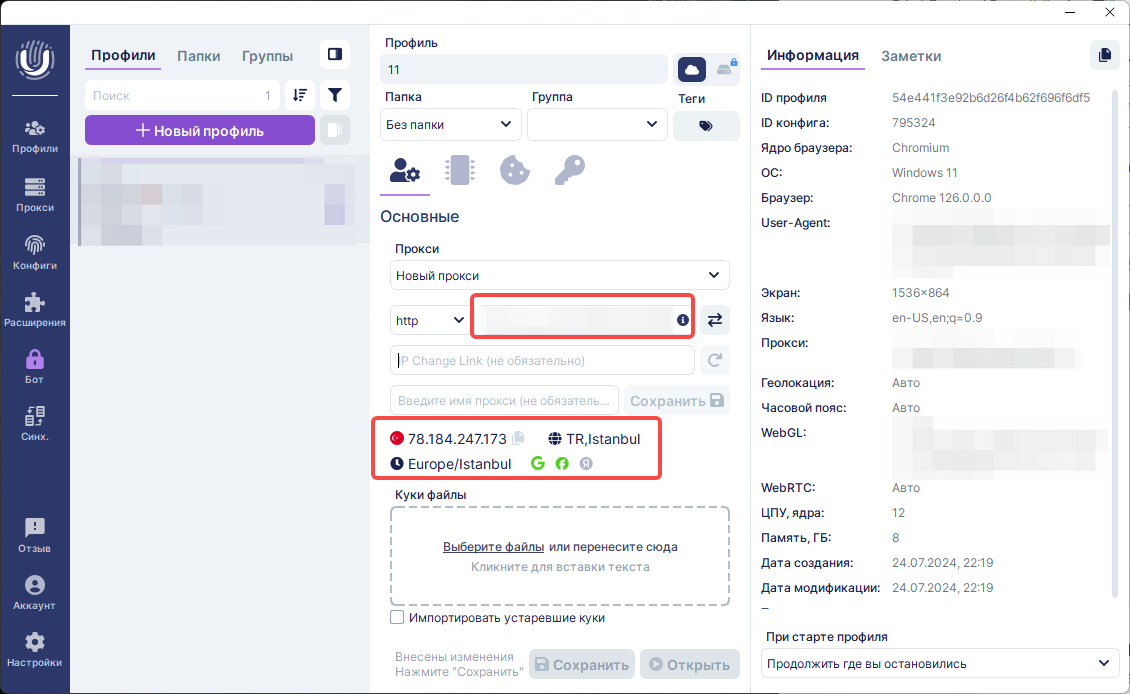
Task: Open the Proxy section in sidebar
Action: point(34,194)
